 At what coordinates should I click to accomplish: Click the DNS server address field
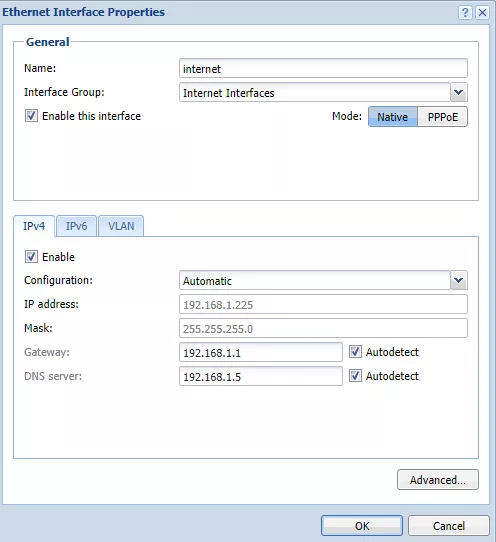point(261,376)
